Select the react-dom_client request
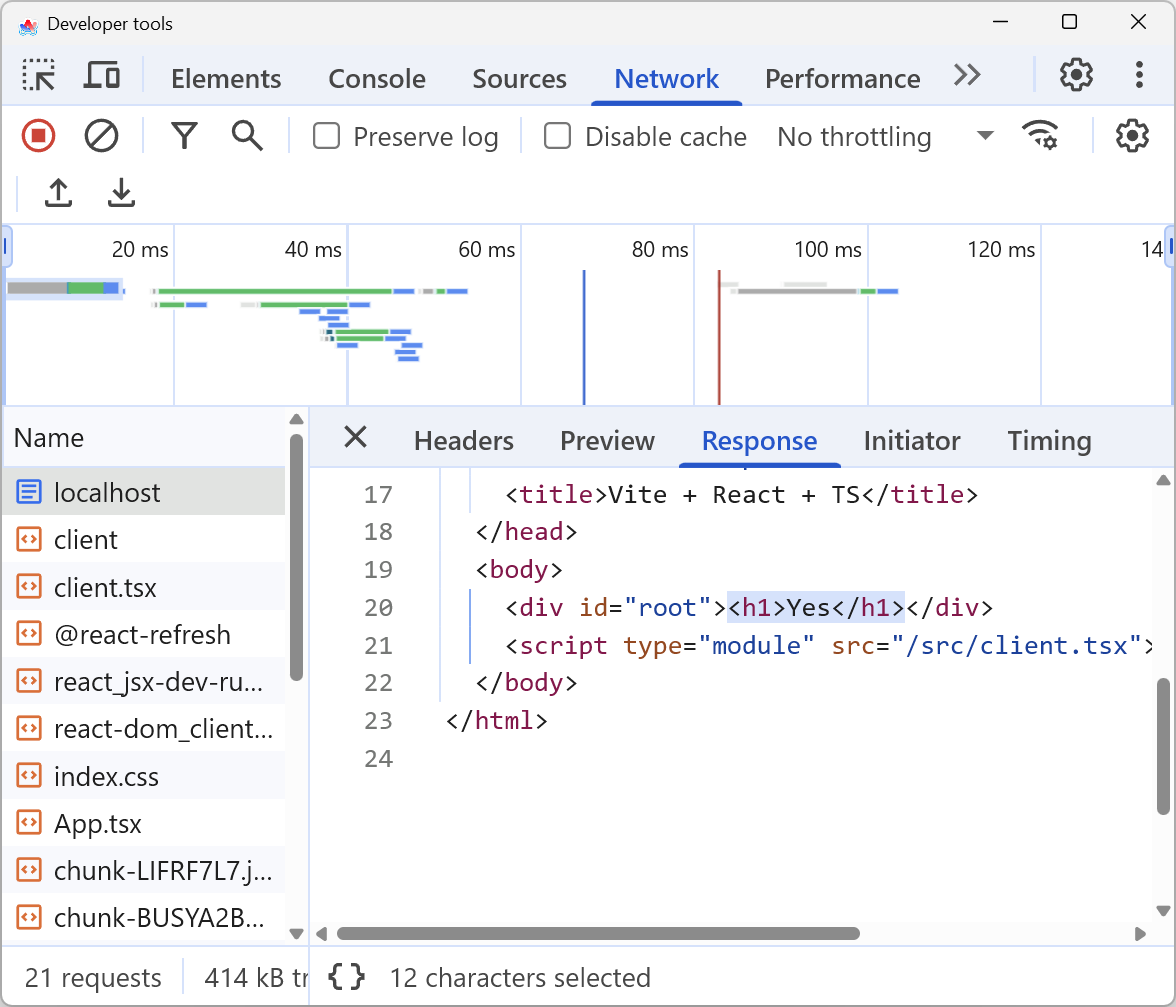Screen dimensions: 1176x1007 (145, 729)
